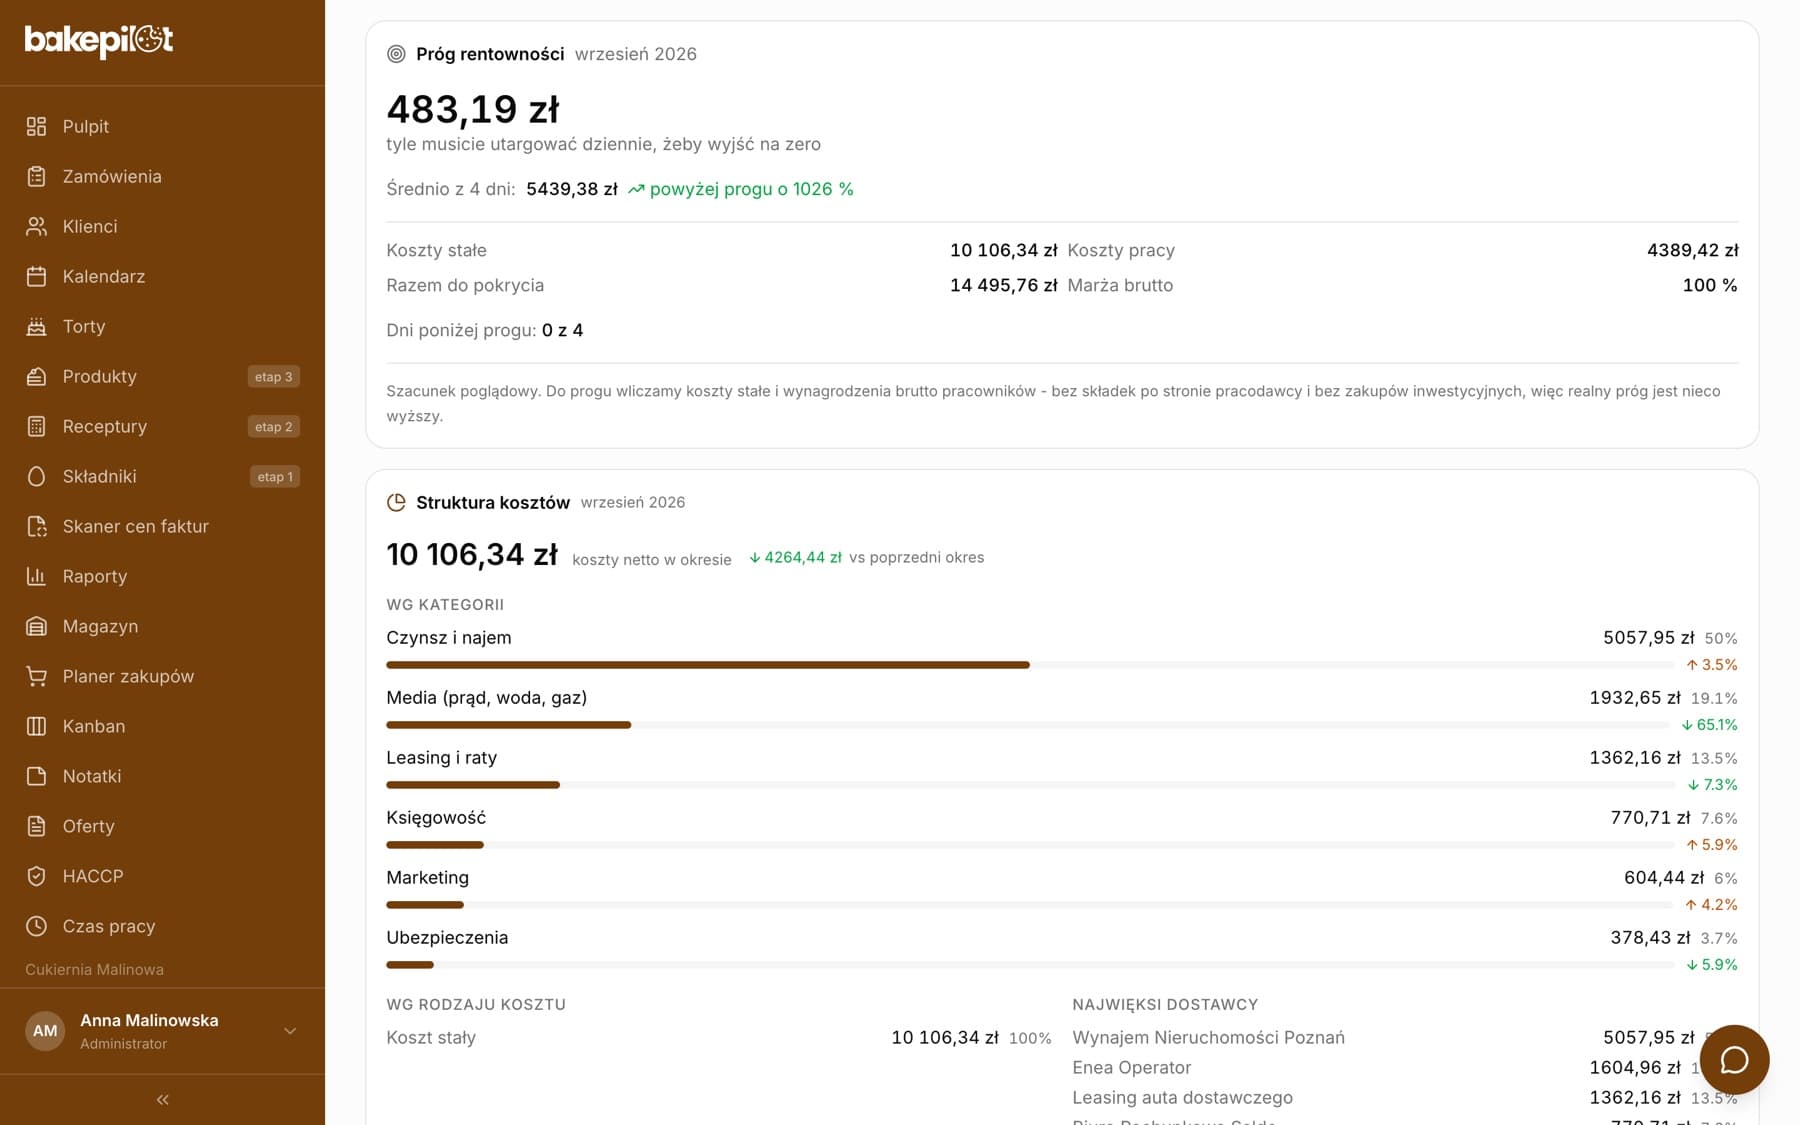
Task: Select Zamówienia in the sidebar
Action: click(162, 176)
